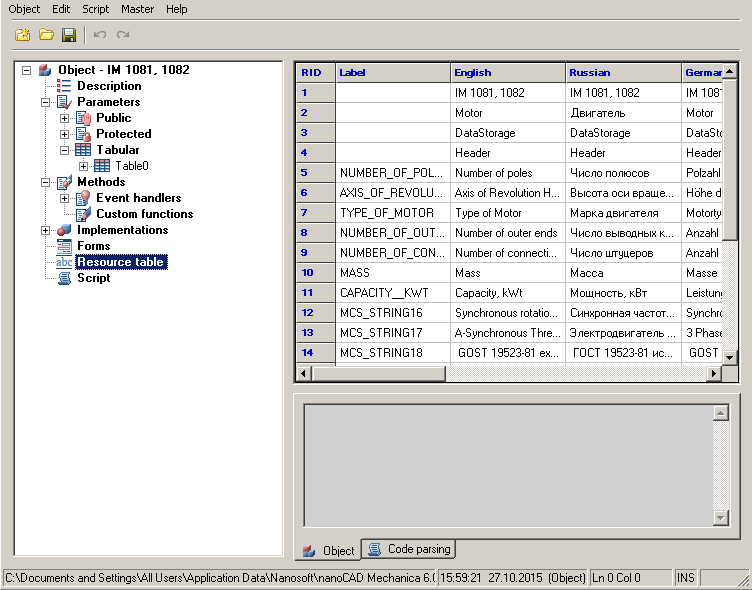This screenshot has height=590, width=752.
Task: Expand the Implementations tree node
Action: click(x=46, y=230)
